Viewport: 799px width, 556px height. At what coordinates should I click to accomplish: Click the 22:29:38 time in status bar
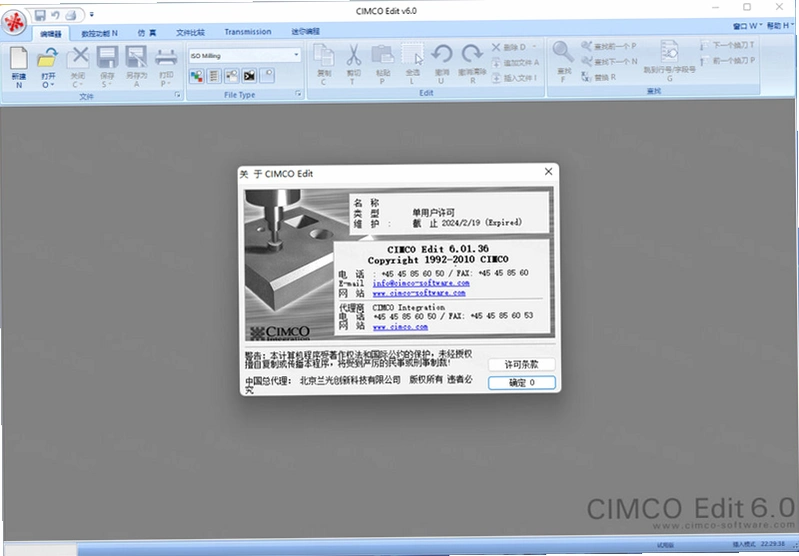[x=773, y=544]
